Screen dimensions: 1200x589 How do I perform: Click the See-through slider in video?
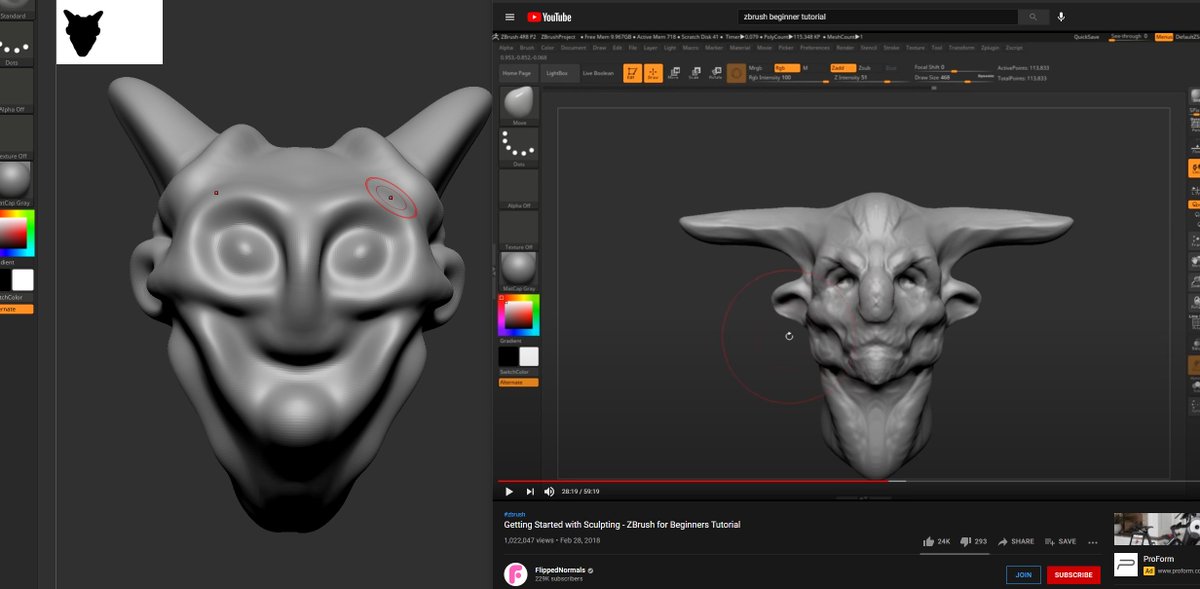tap(1129, 36)
